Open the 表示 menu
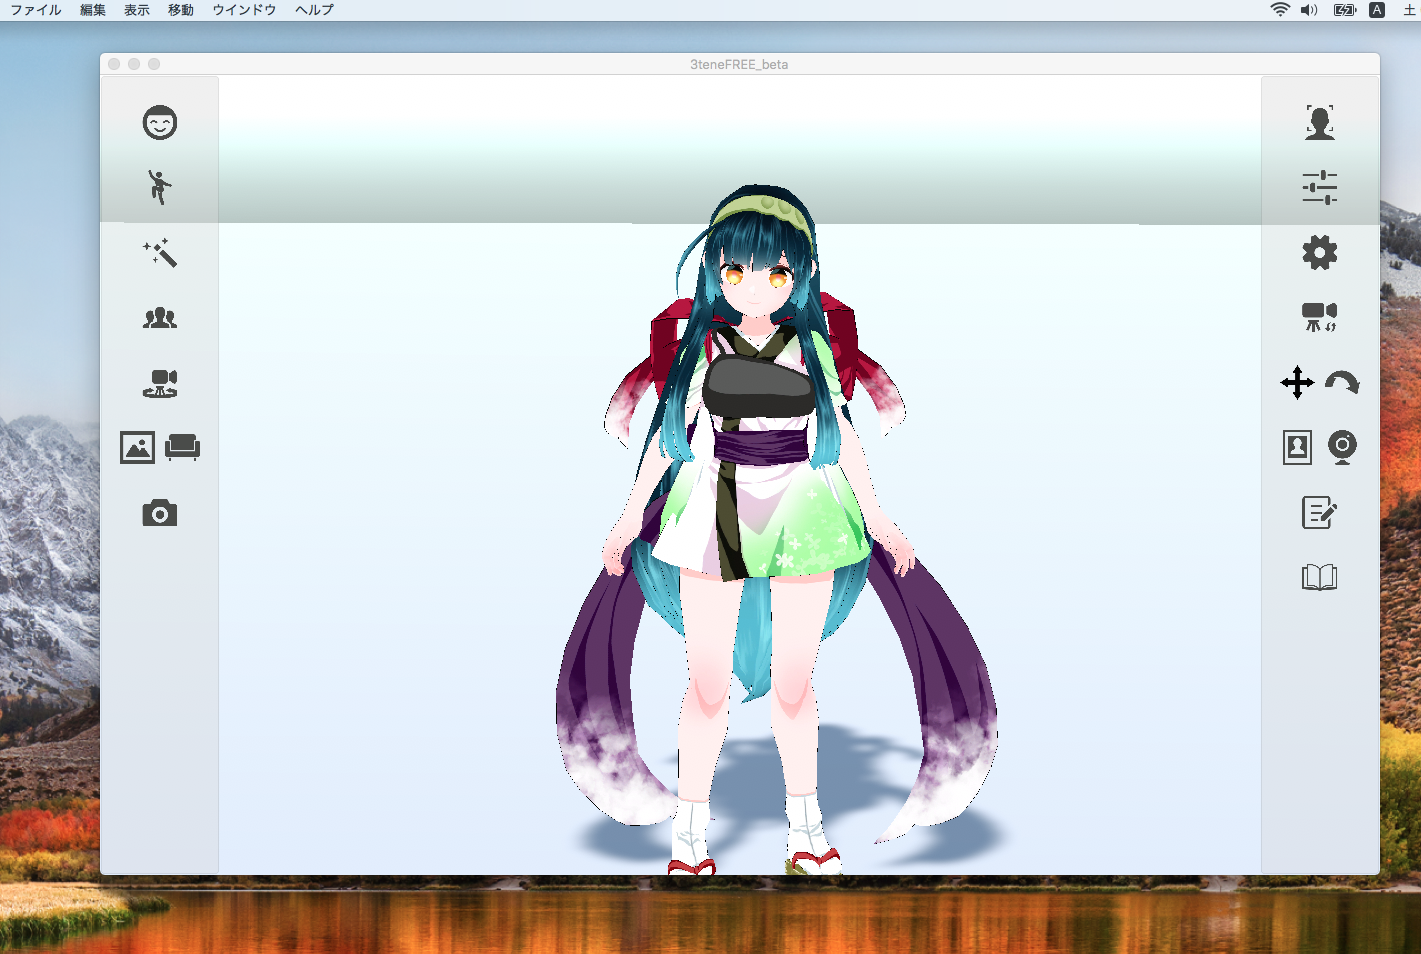This screenshot has height=954, width=1421. [x=137, y=10]
